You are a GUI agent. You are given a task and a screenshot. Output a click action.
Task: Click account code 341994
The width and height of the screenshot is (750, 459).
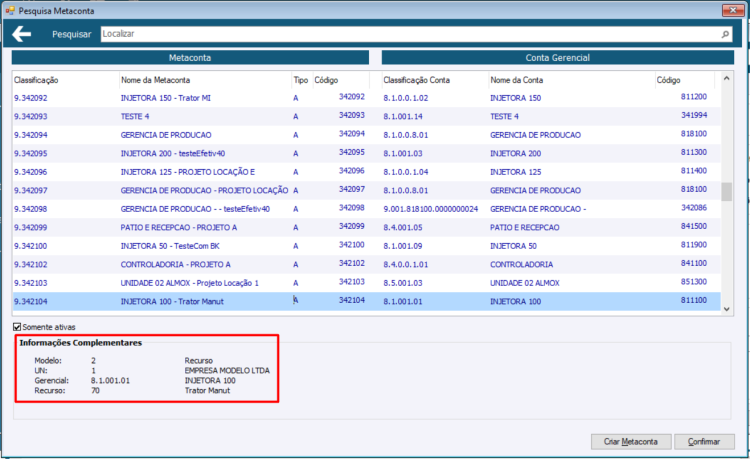tap(694, 115)
